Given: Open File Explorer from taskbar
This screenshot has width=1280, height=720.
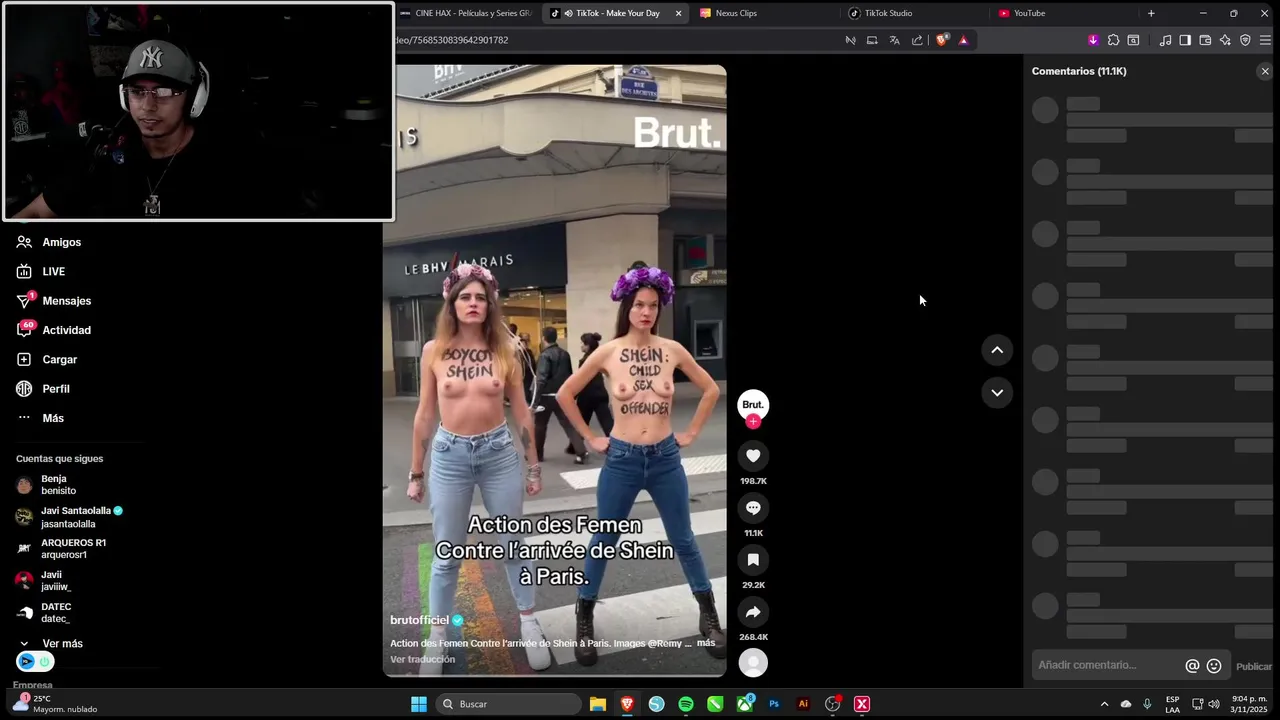Looking at the screenshot, I should click(597, 704).
